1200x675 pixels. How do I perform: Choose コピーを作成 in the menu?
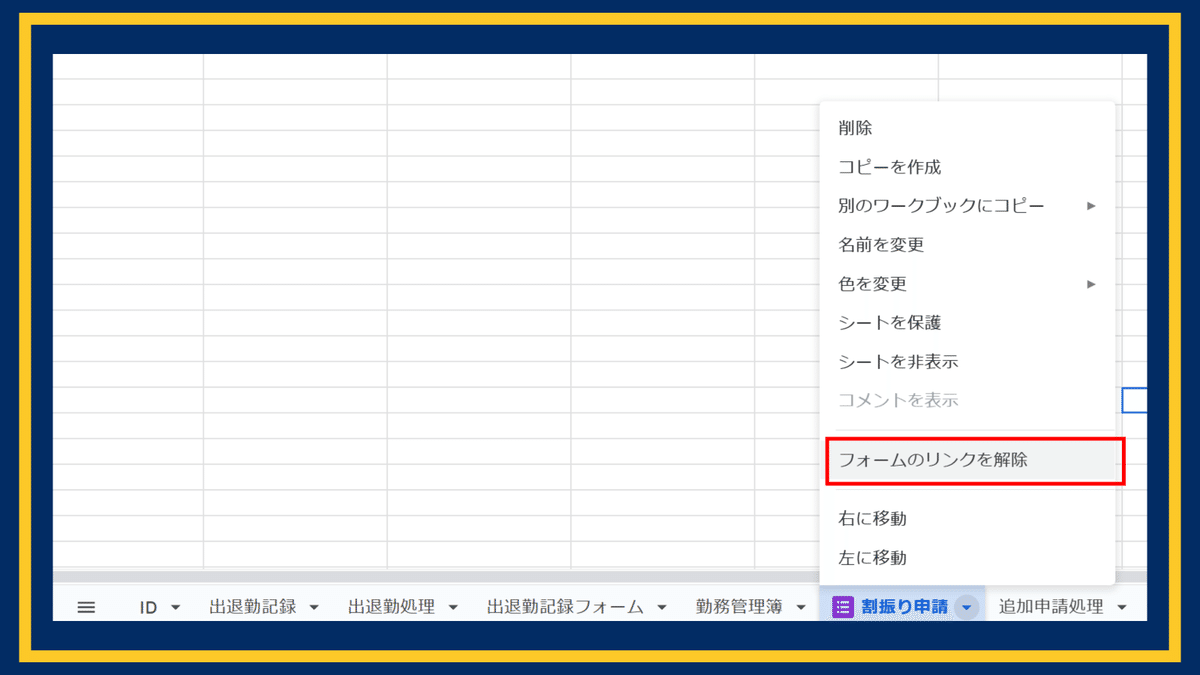tap(967, 167)
